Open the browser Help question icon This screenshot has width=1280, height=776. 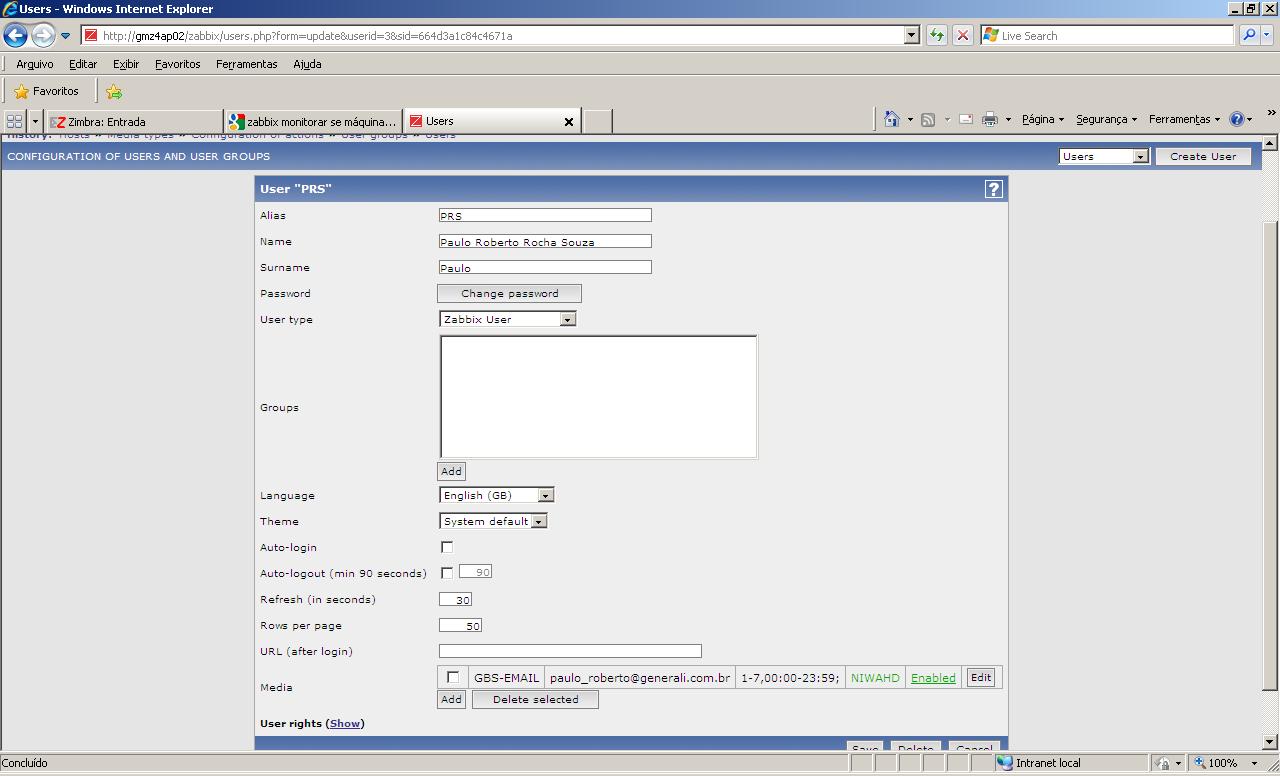1237,119
